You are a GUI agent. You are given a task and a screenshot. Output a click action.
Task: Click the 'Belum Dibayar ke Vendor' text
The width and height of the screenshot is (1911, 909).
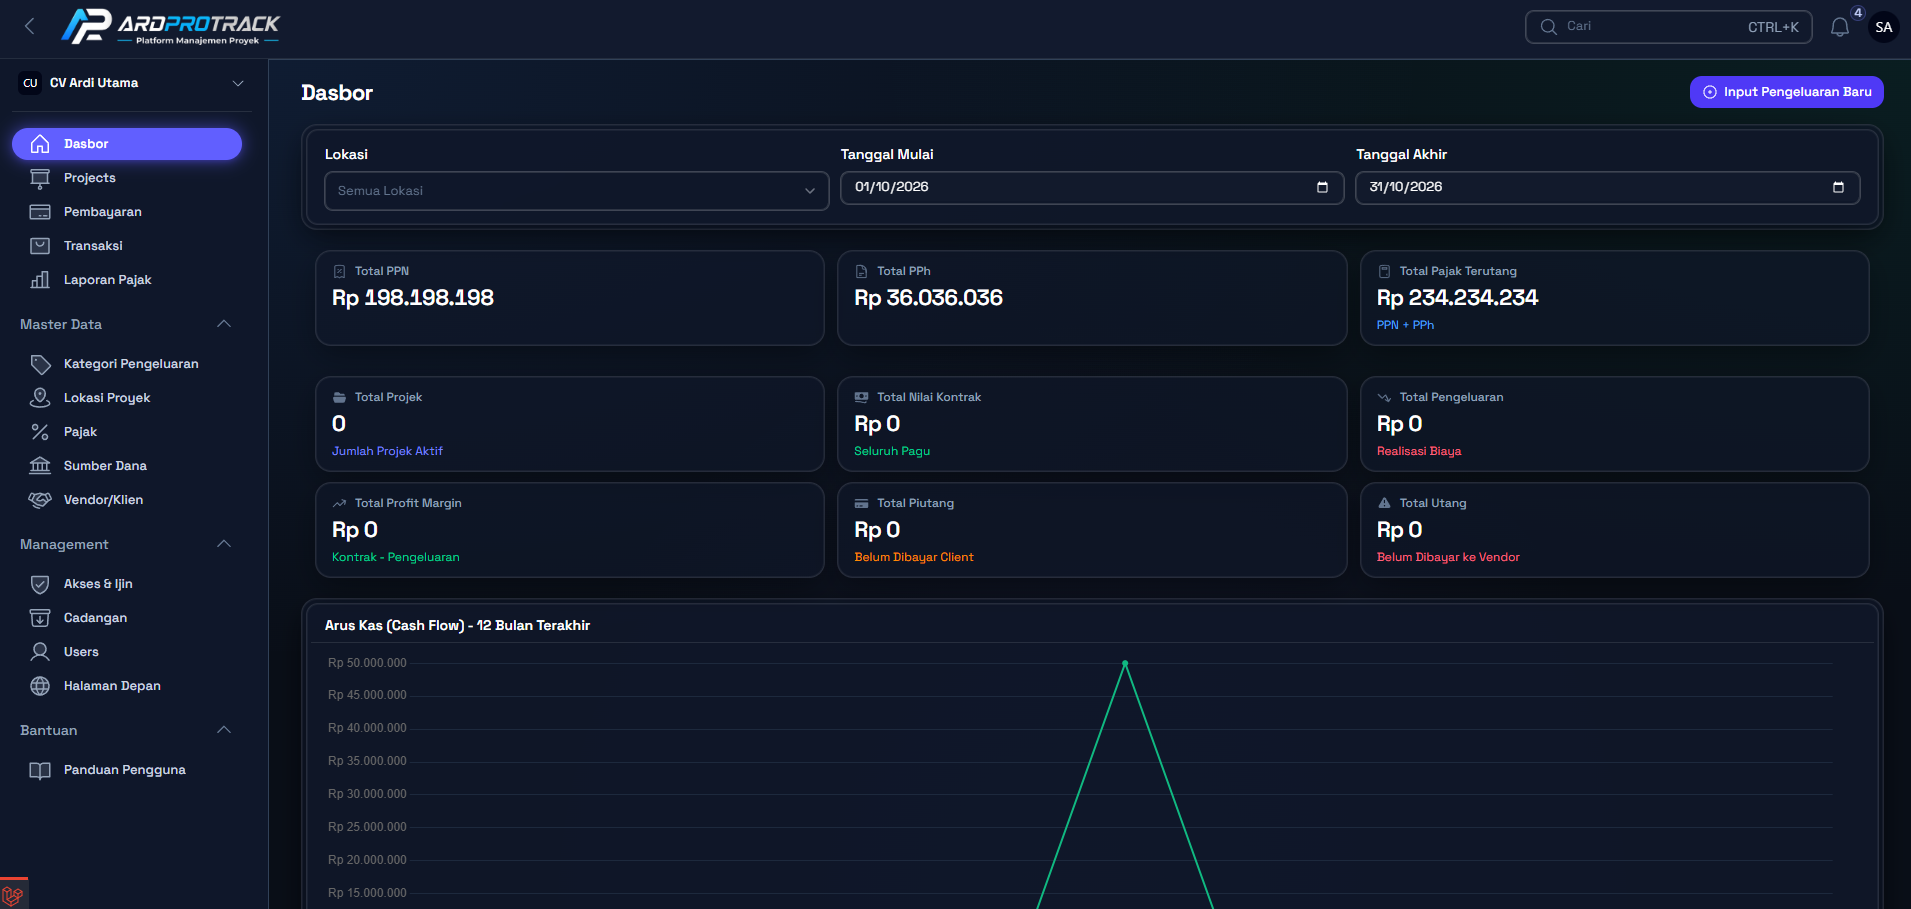tap(1448, 557)
